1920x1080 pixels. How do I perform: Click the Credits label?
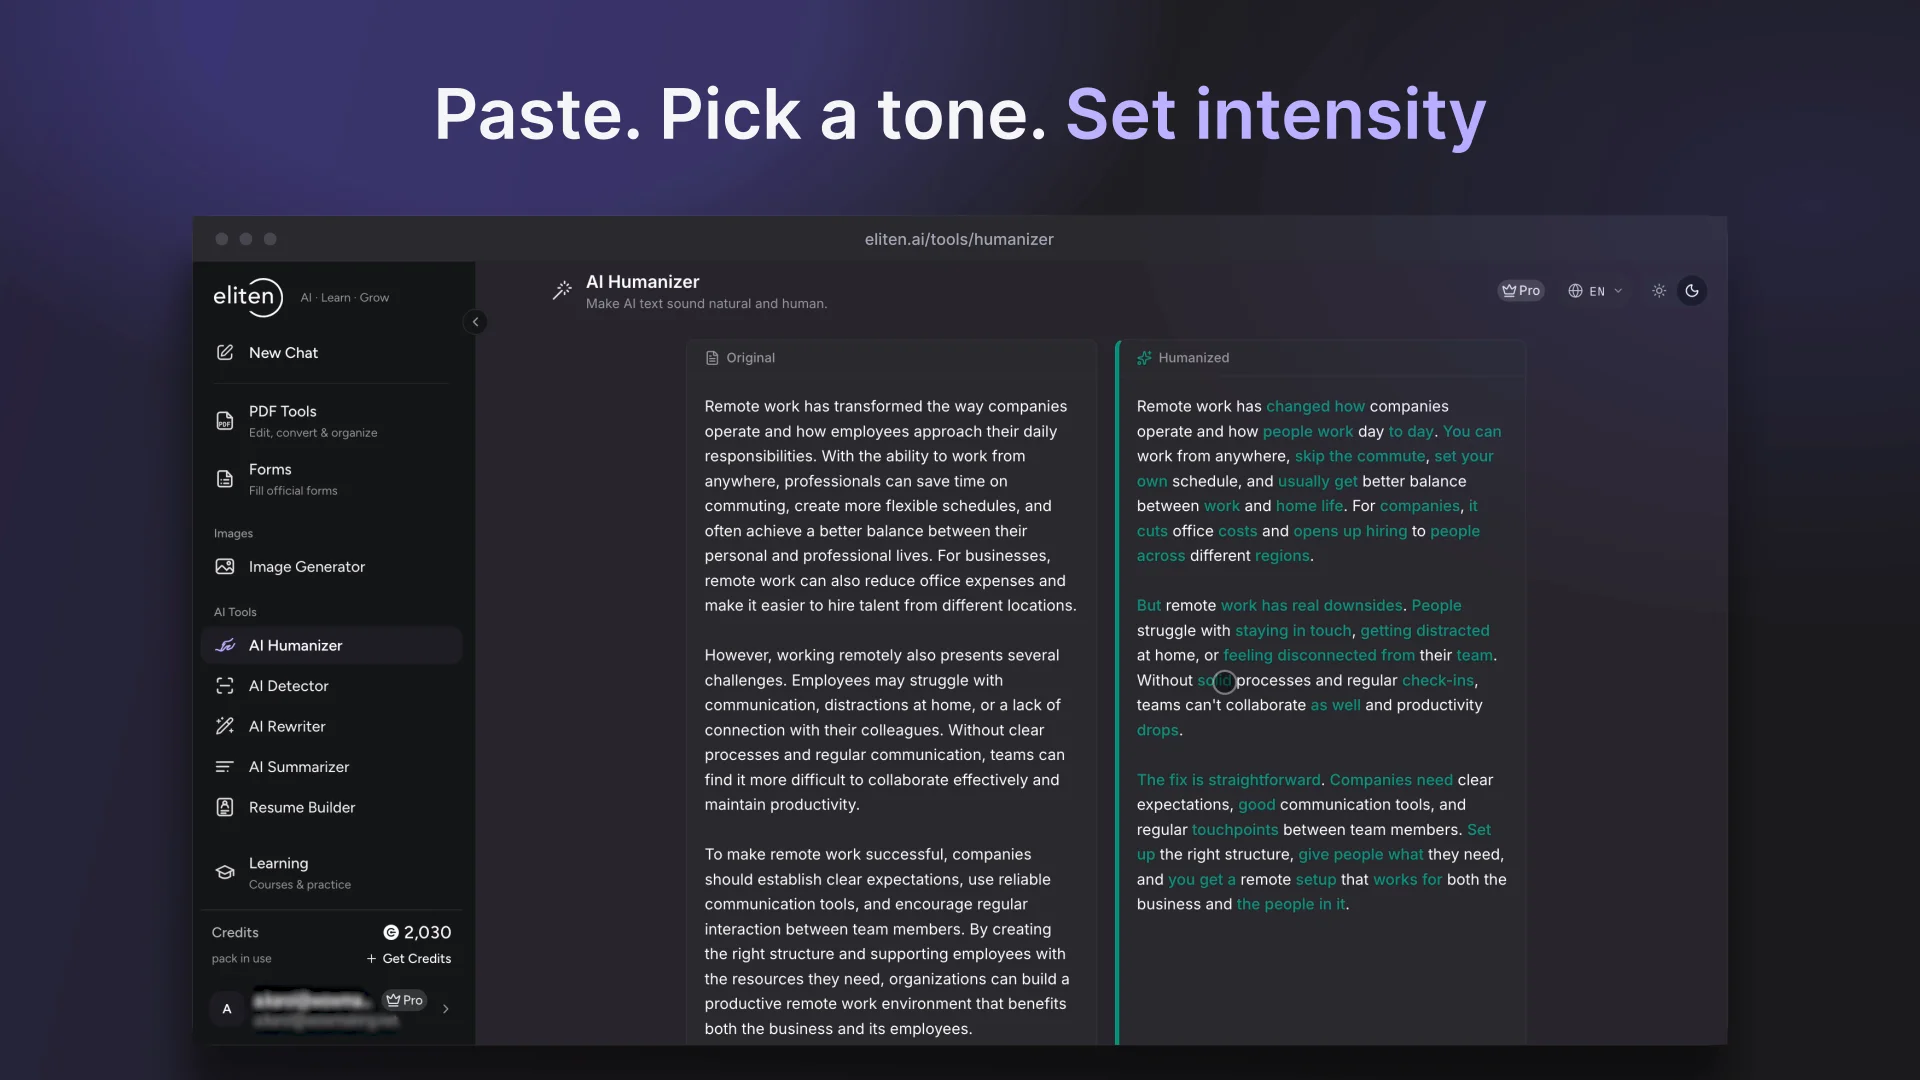235,933
